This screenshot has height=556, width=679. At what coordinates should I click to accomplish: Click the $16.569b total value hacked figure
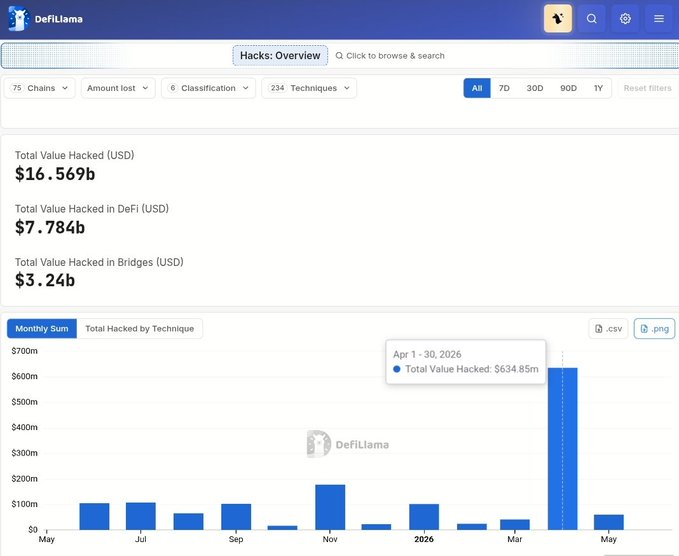click(x=55, y=174)
